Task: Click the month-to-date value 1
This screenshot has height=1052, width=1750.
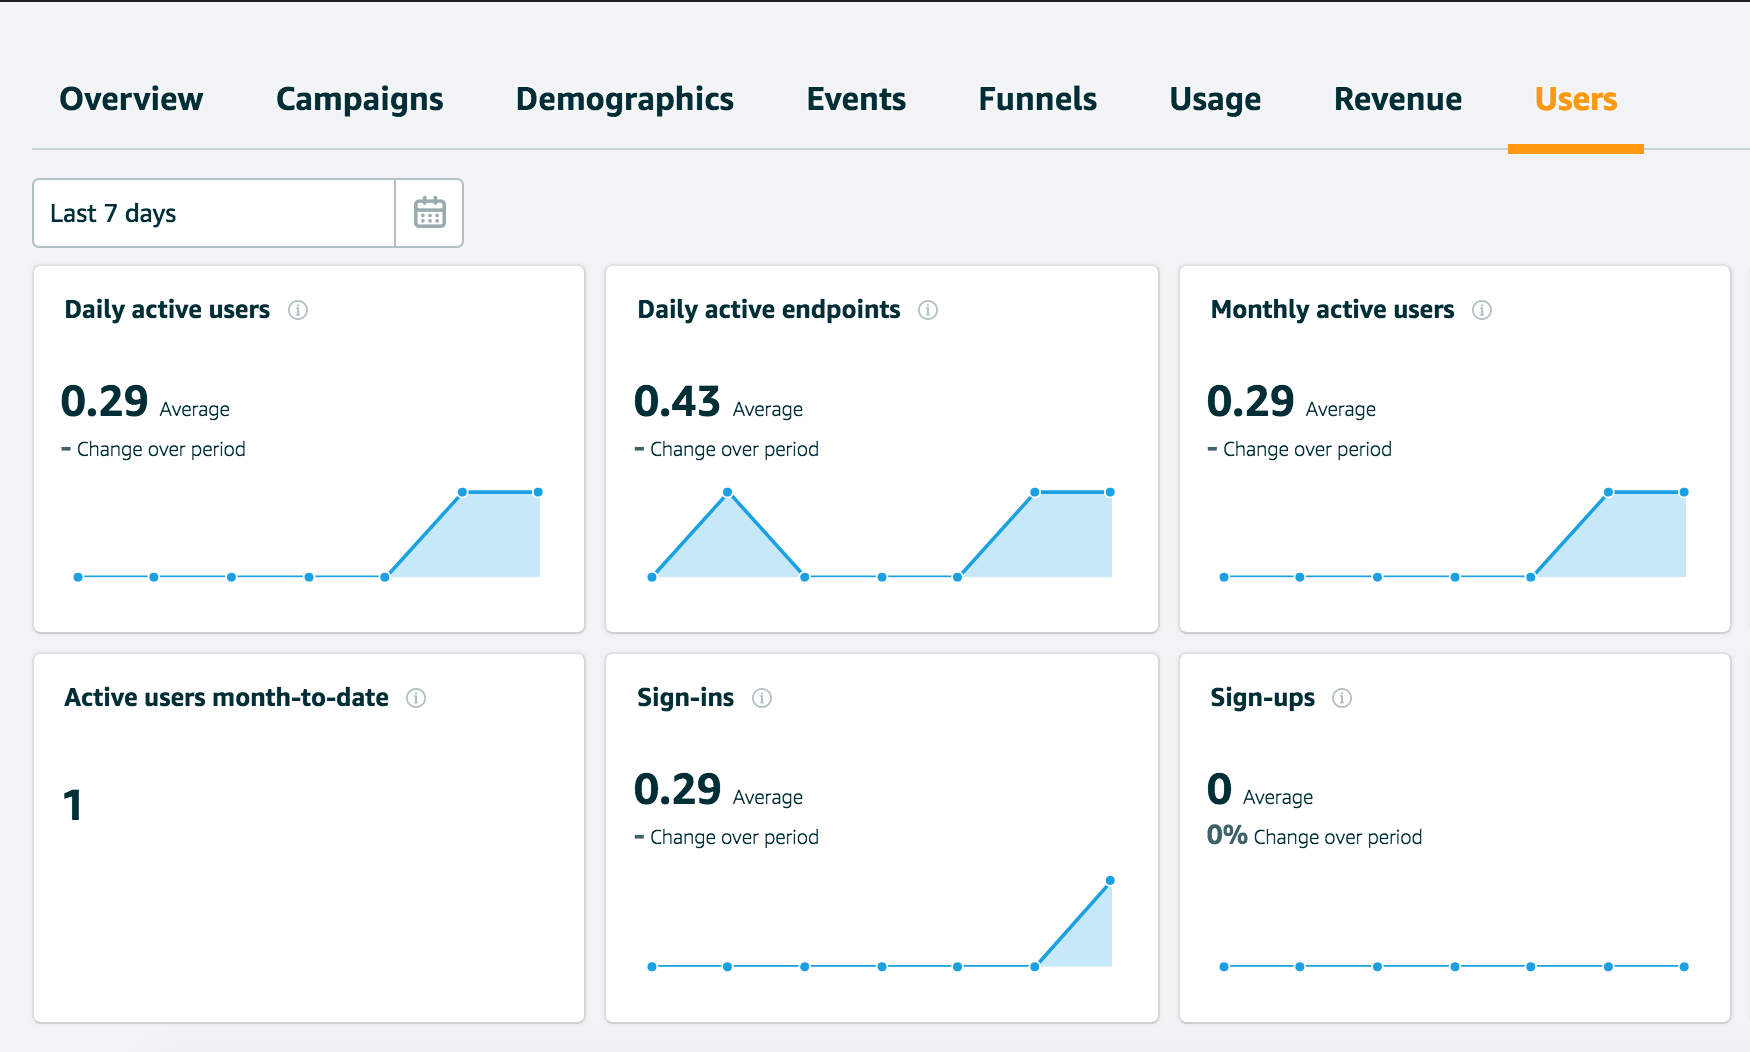Action: tap(72, 805)
